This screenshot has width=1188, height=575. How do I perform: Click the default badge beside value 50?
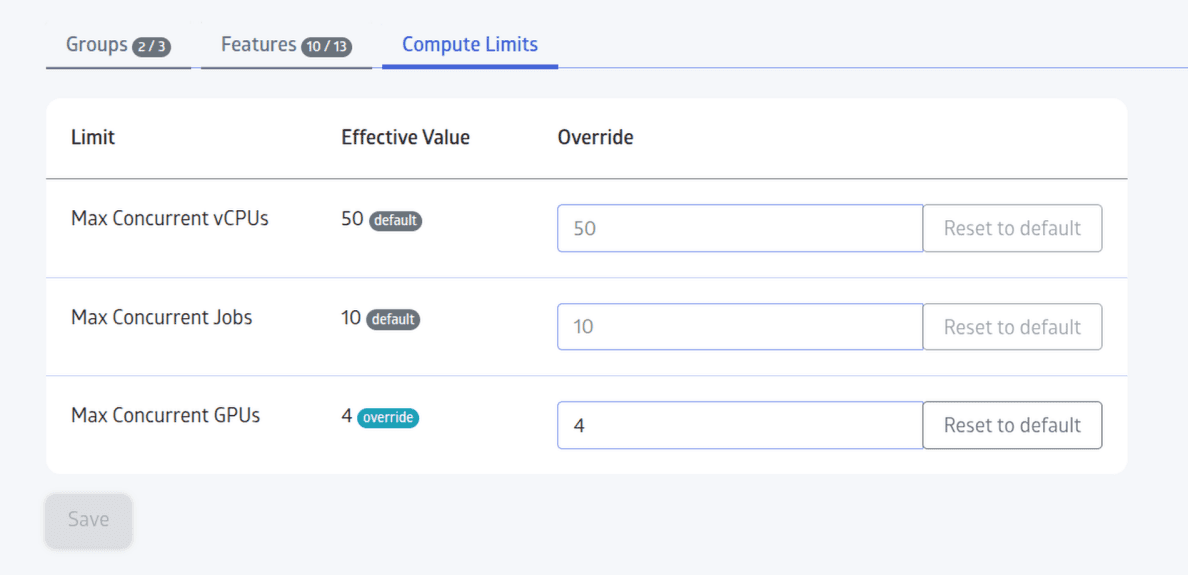click(x=395, y=221)
